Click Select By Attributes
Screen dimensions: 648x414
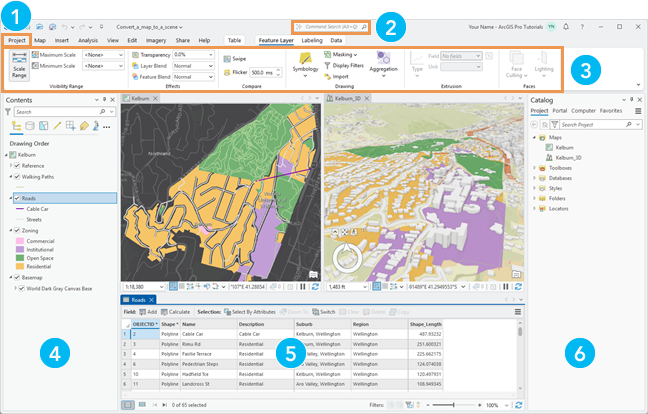(250, 312)
